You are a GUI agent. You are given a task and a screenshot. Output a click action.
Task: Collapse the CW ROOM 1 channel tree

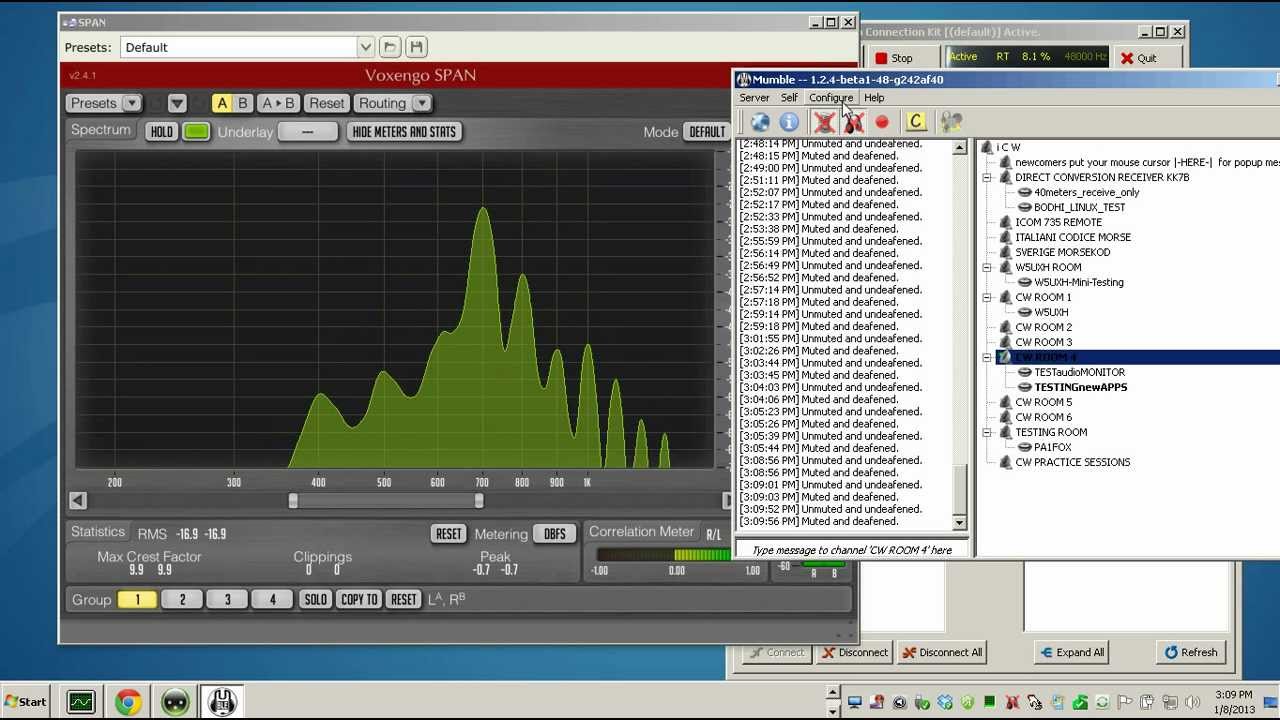[x=987, y=298]
